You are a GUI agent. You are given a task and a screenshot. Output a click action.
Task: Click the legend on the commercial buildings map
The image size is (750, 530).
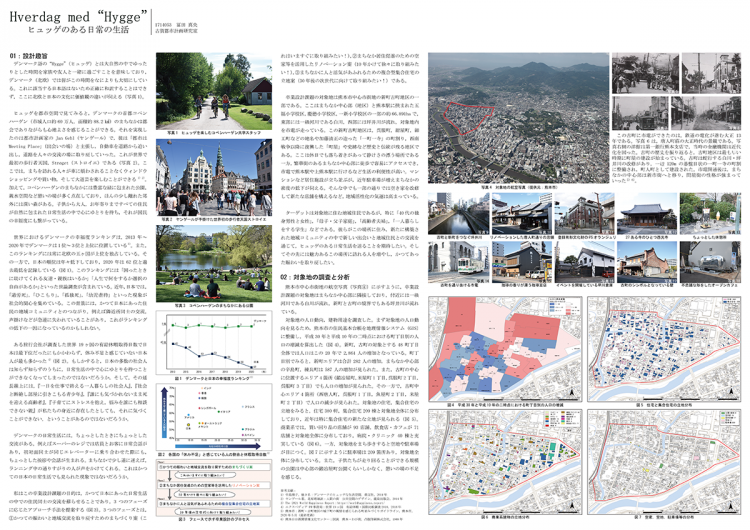coord(562,419)
